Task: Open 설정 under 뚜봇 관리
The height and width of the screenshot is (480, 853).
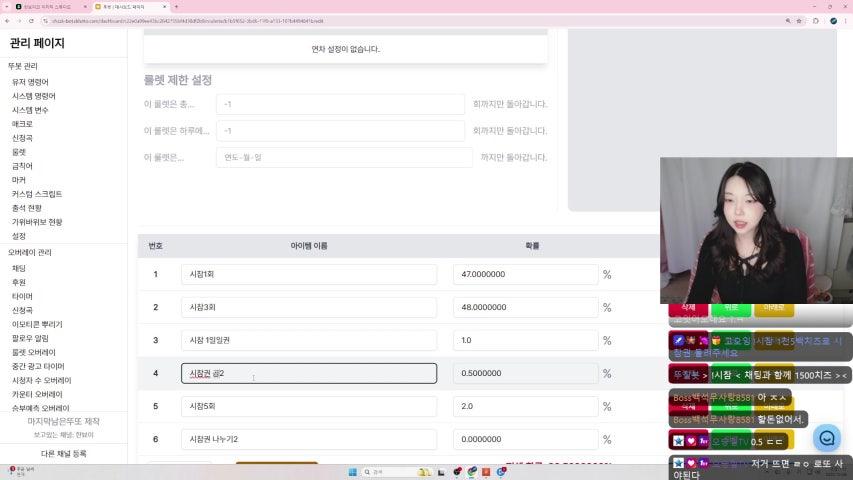Action: [19, 236]
